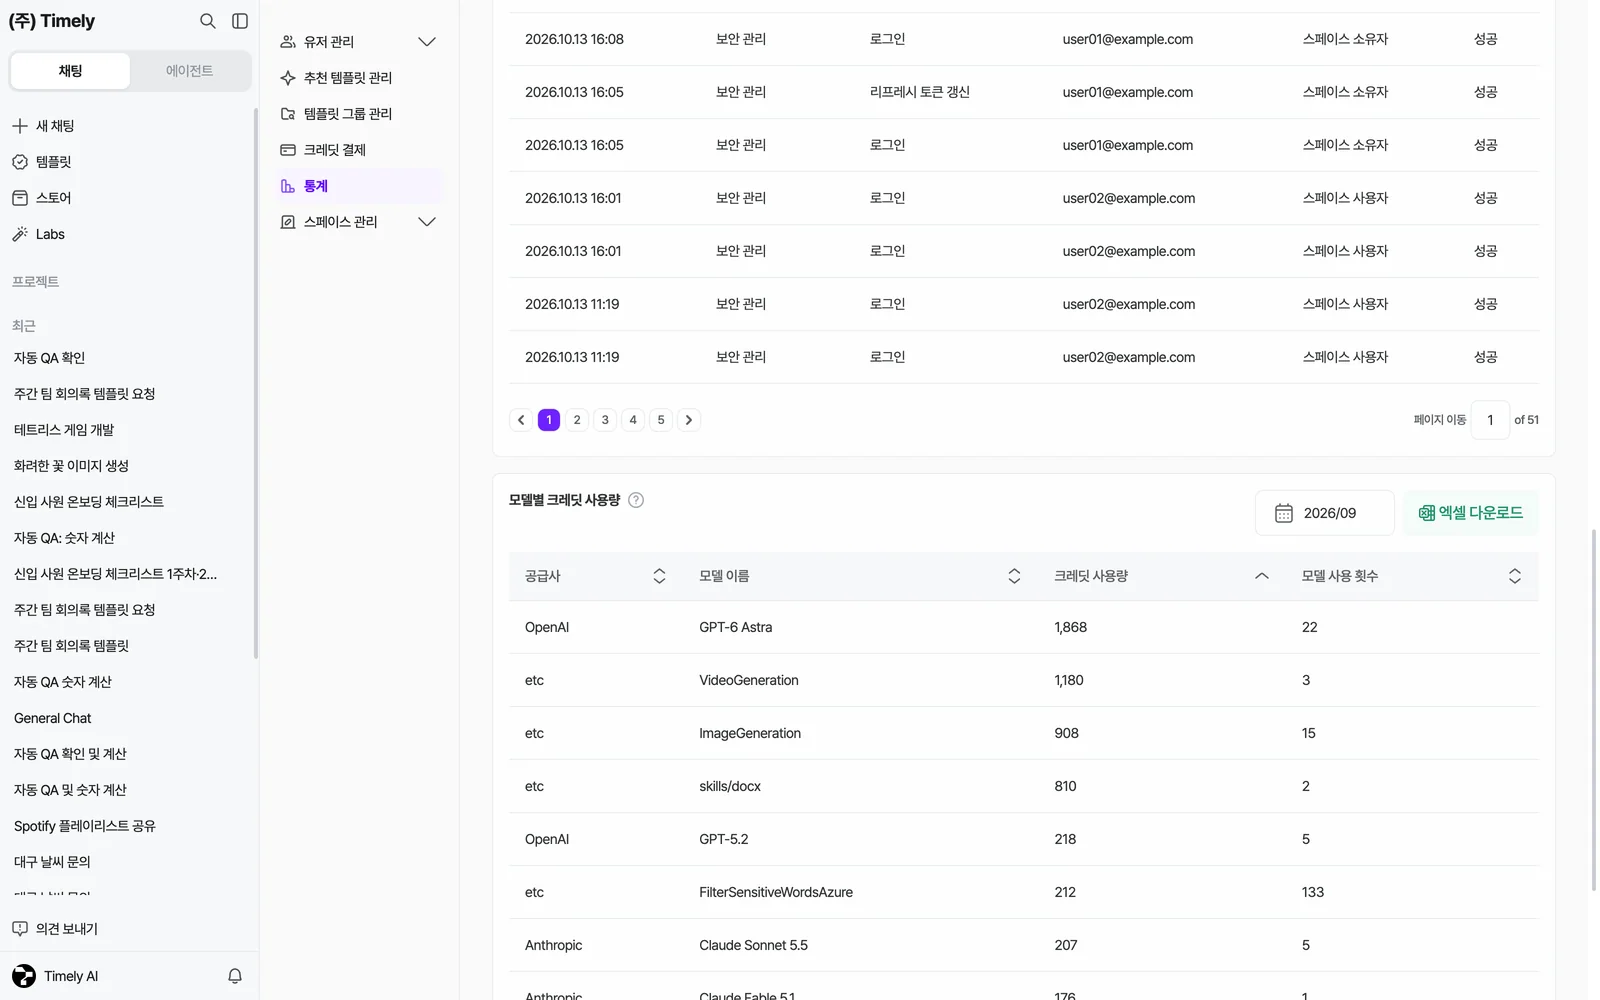Viewport: 1600px width, 1000px height.
Task: Click the 스토어 icon in the sidebar
Action: [20, 198]
